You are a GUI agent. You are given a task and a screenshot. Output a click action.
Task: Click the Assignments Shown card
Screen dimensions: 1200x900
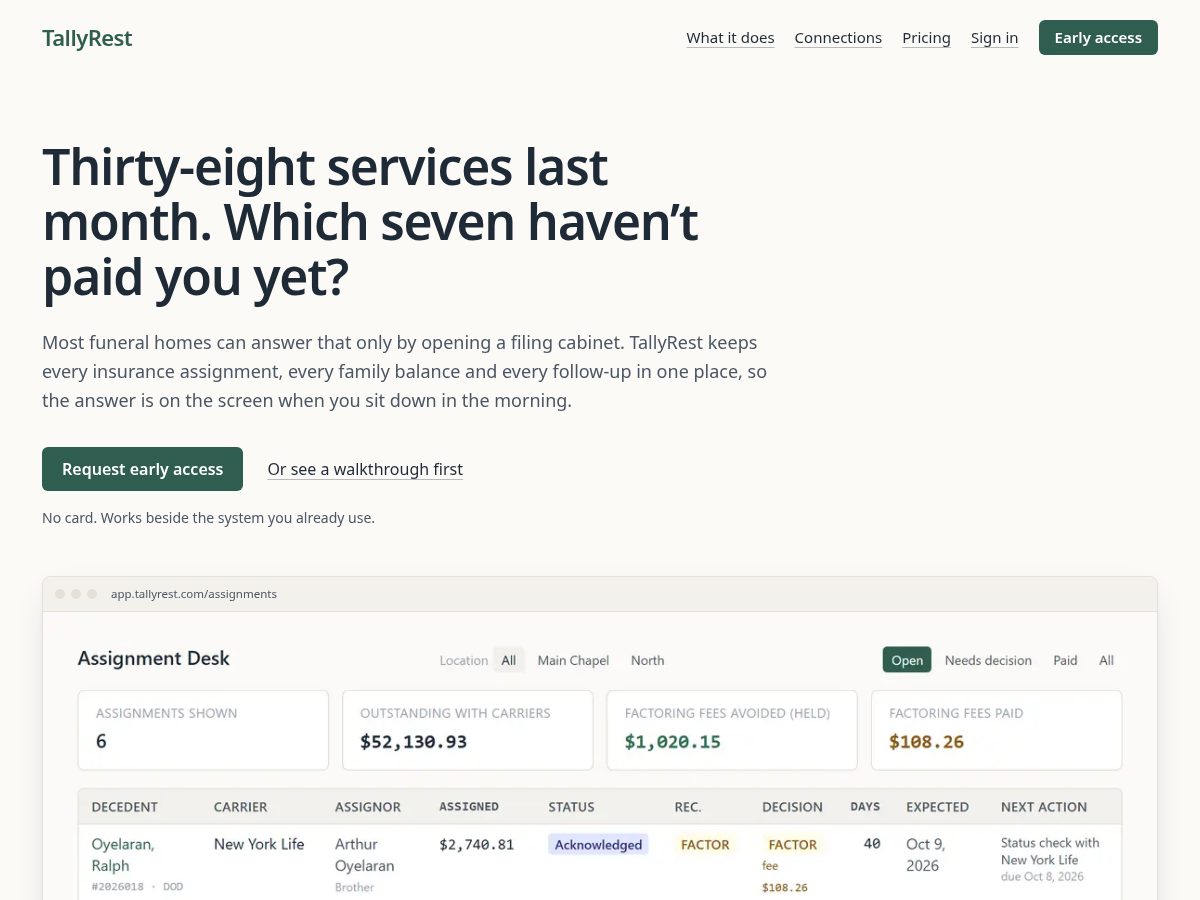click(203, 730)
